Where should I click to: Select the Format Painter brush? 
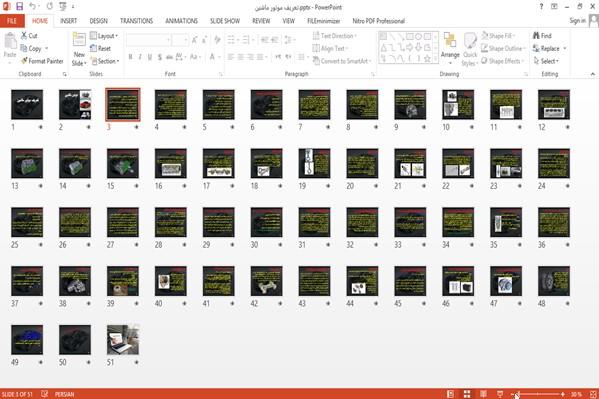24,61
